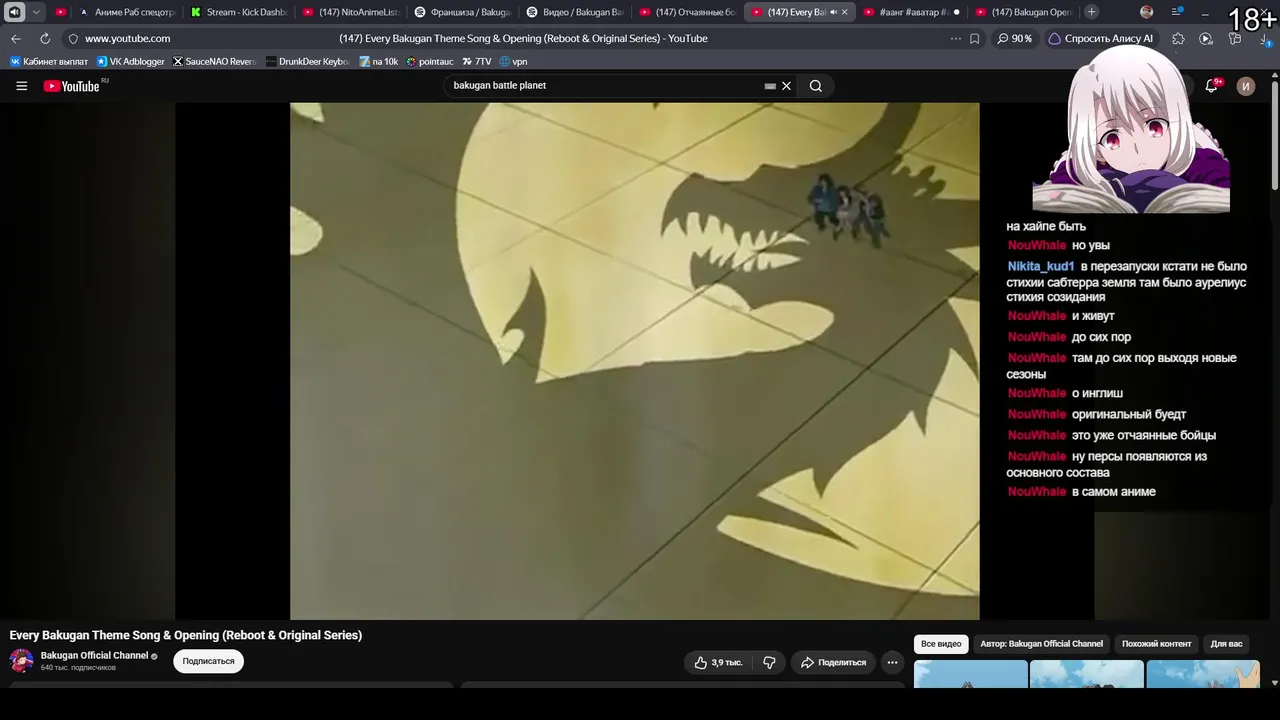This screenshot has width=1280, height=720.
Task: Go back to the previous page
Action: tap(16, 38)
